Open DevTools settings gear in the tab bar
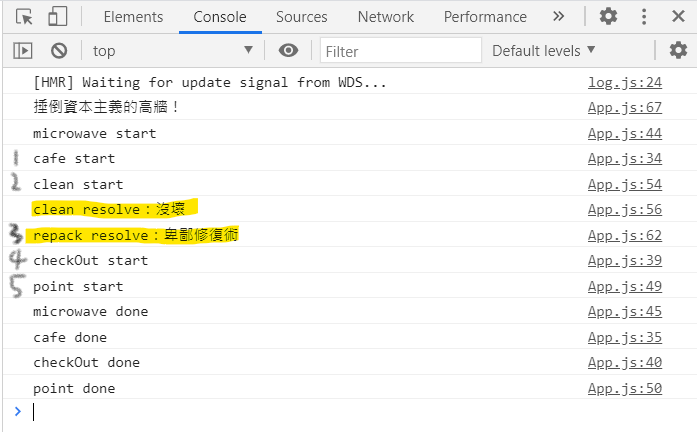Image resolution: width=697 pixels, height=432 pixels. click(608, 17)
